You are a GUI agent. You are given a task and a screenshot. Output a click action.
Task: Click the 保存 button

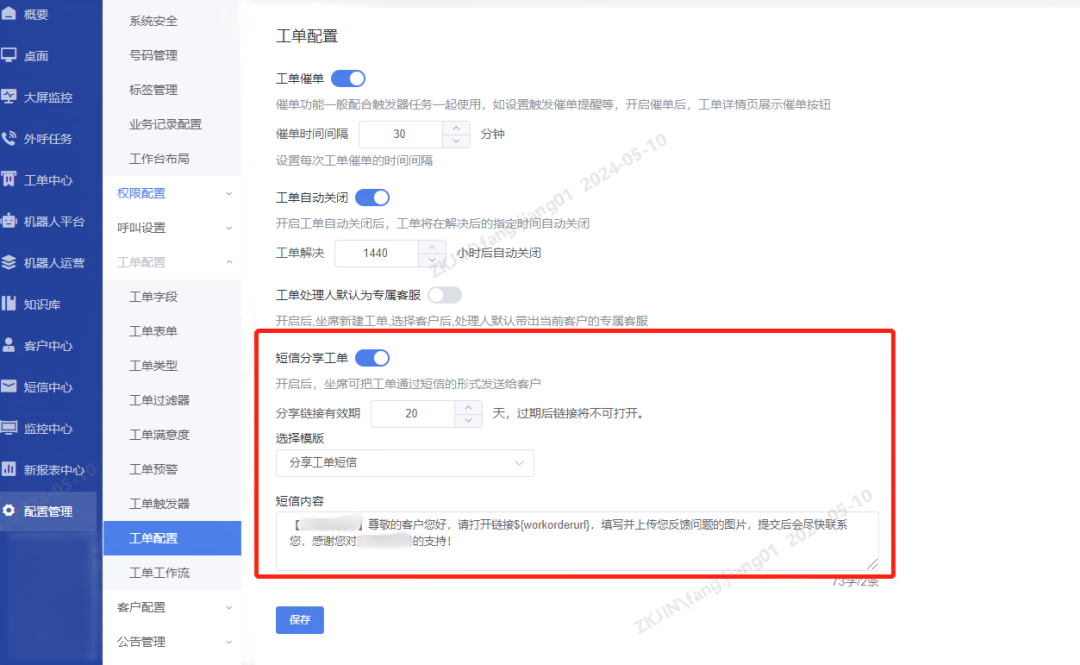pos(299,620)
